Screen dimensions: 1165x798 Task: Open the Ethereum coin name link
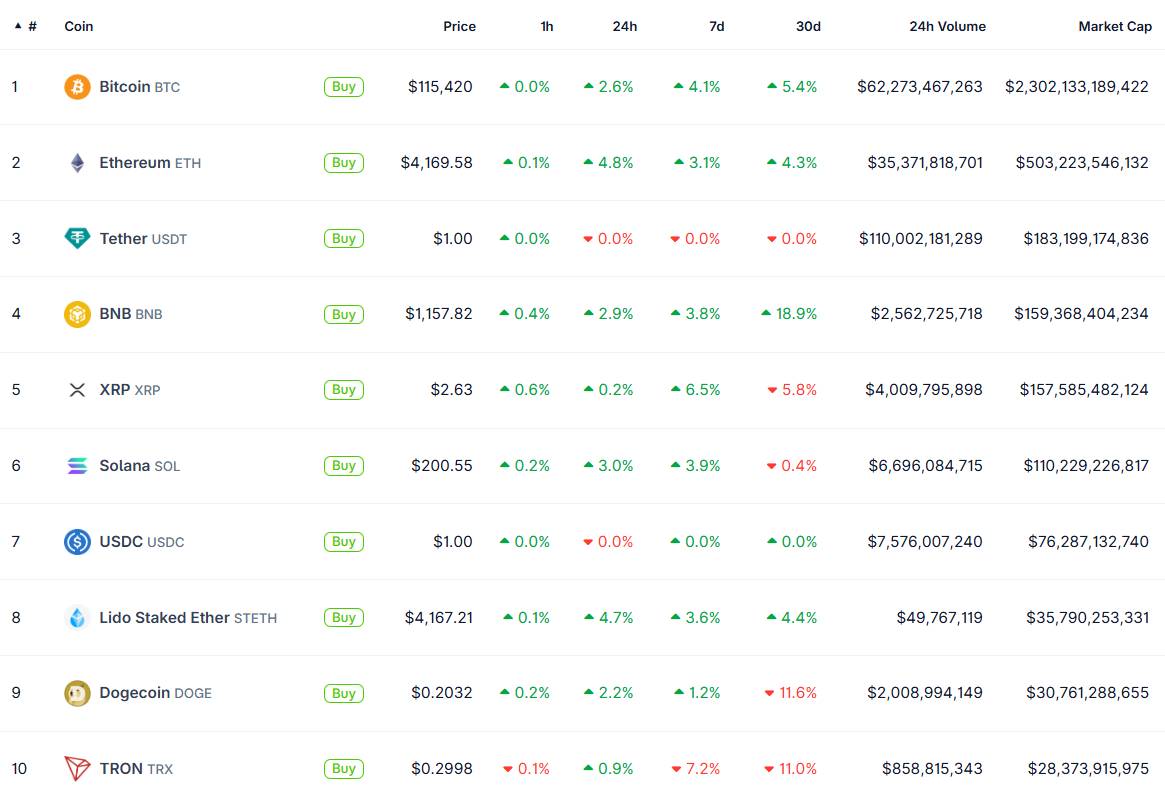135,163
